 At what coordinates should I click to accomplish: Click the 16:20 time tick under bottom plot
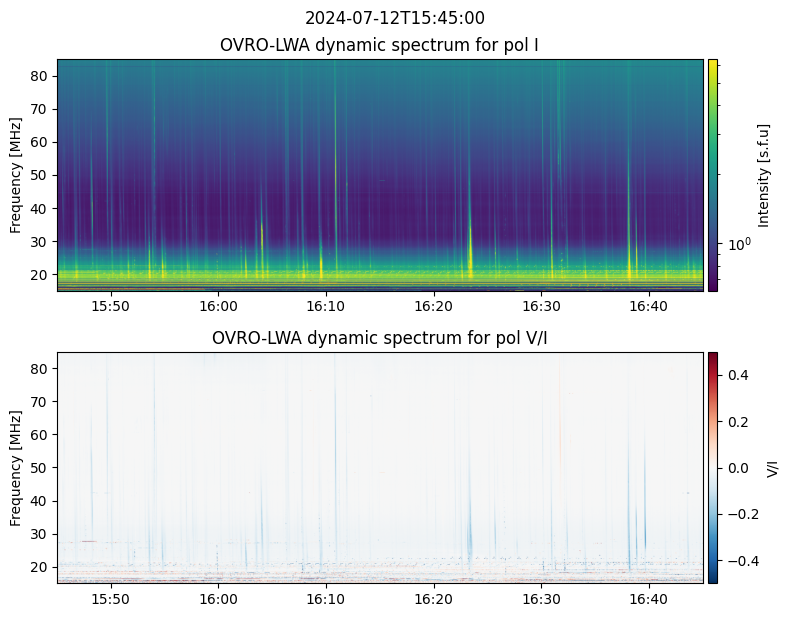[x=433, y=598]
